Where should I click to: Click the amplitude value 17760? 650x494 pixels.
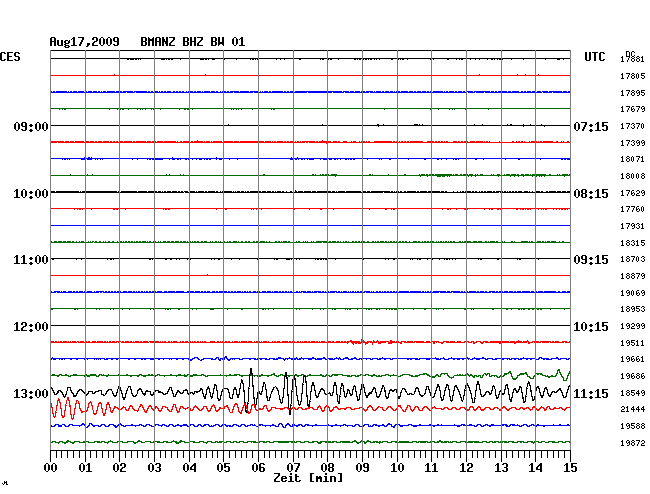[633, 209]
